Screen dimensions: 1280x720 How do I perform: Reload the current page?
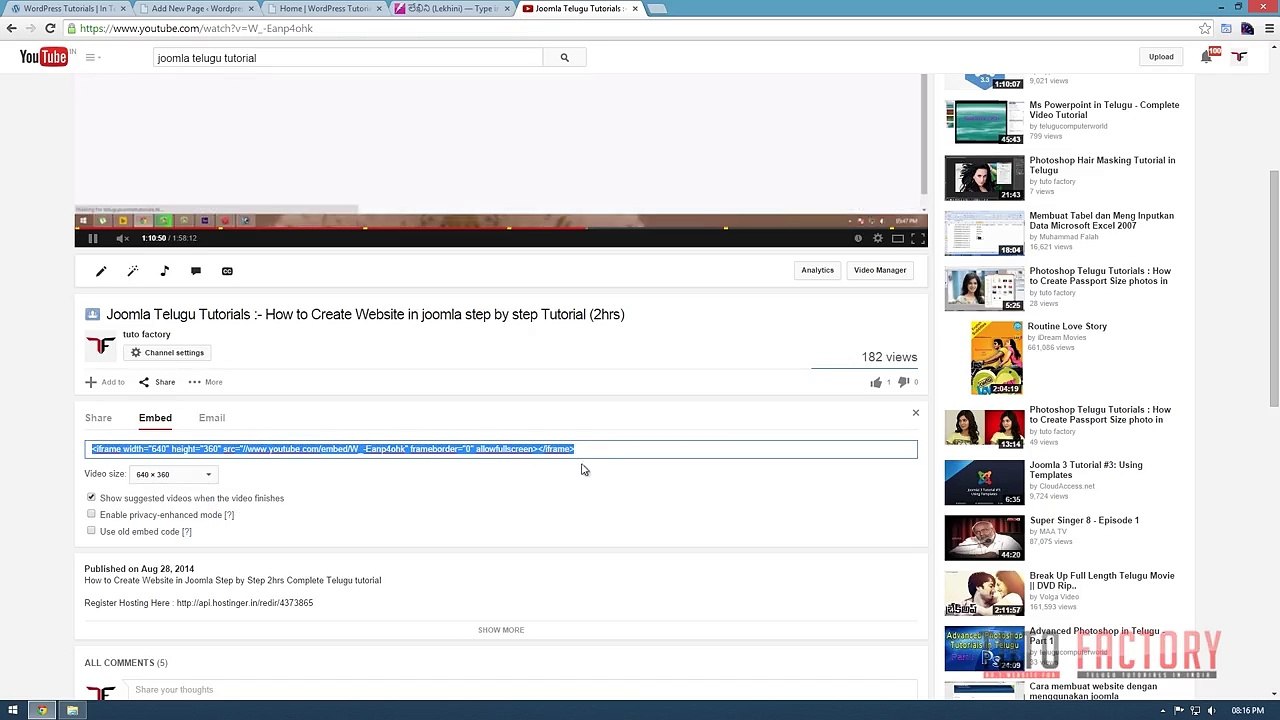[50, 28]
